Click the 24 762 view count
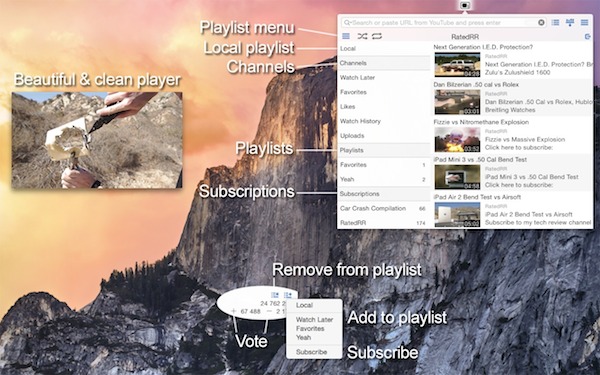This screenshot has height=375, width=600. [x=274, y=303]
